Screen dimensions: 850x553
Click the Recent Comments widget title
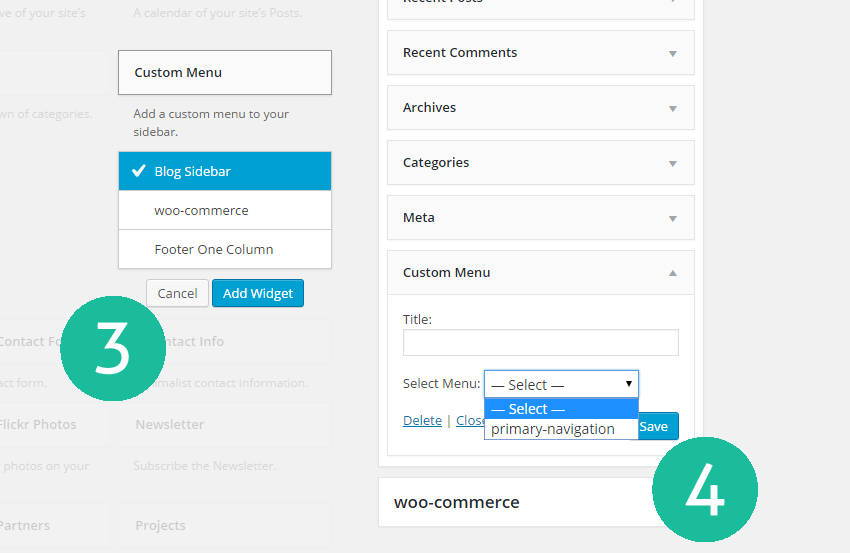(x=460, y=53)
